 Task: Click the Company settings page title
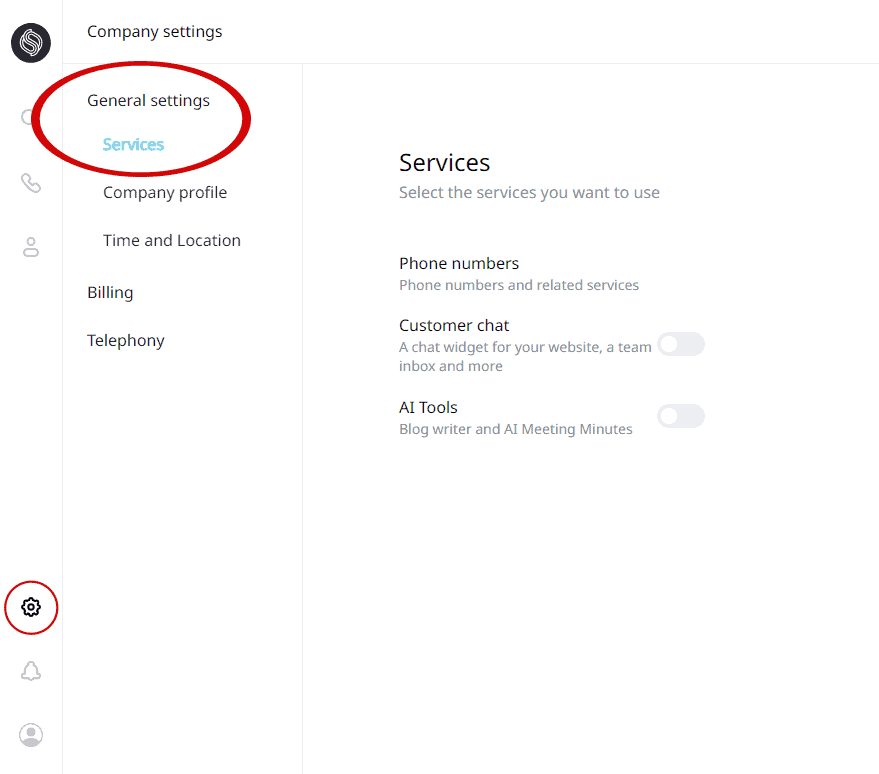coord(155,31)
